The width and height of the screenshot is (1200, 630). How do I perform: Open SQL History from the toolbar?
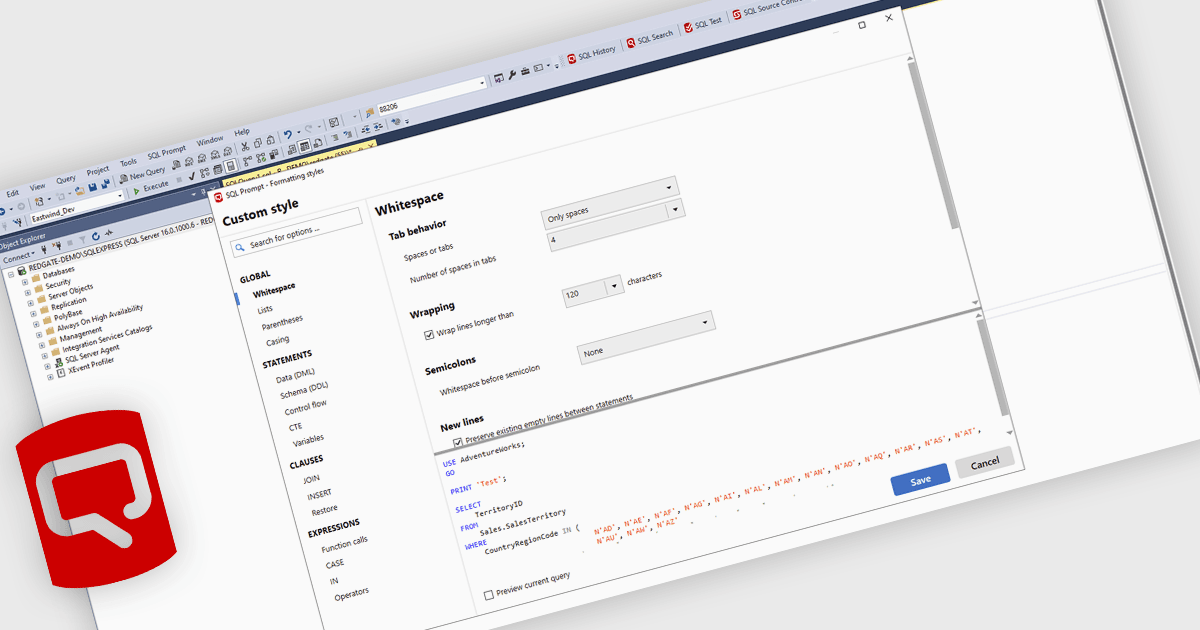(591, 53)
